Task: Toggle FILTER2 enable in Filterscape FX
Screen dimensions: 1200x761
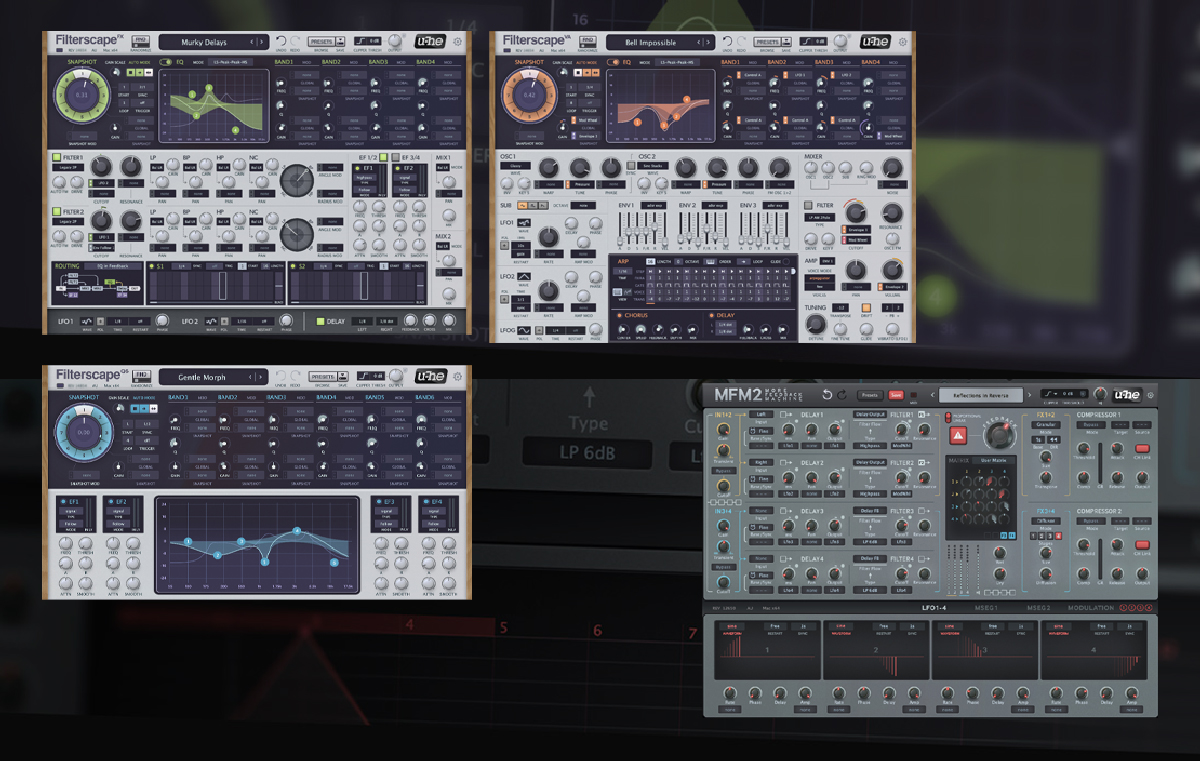Action: point(56,211)
